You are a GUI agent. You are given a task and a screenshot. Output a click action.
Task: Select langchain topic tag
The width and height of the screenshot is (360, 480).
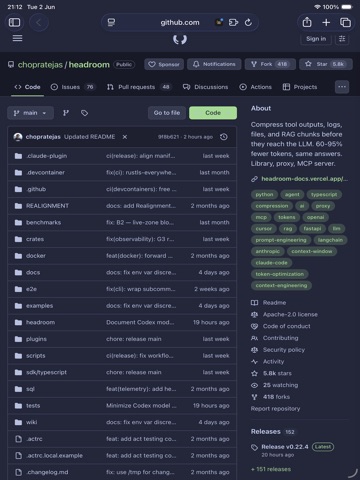pos(330,240)
